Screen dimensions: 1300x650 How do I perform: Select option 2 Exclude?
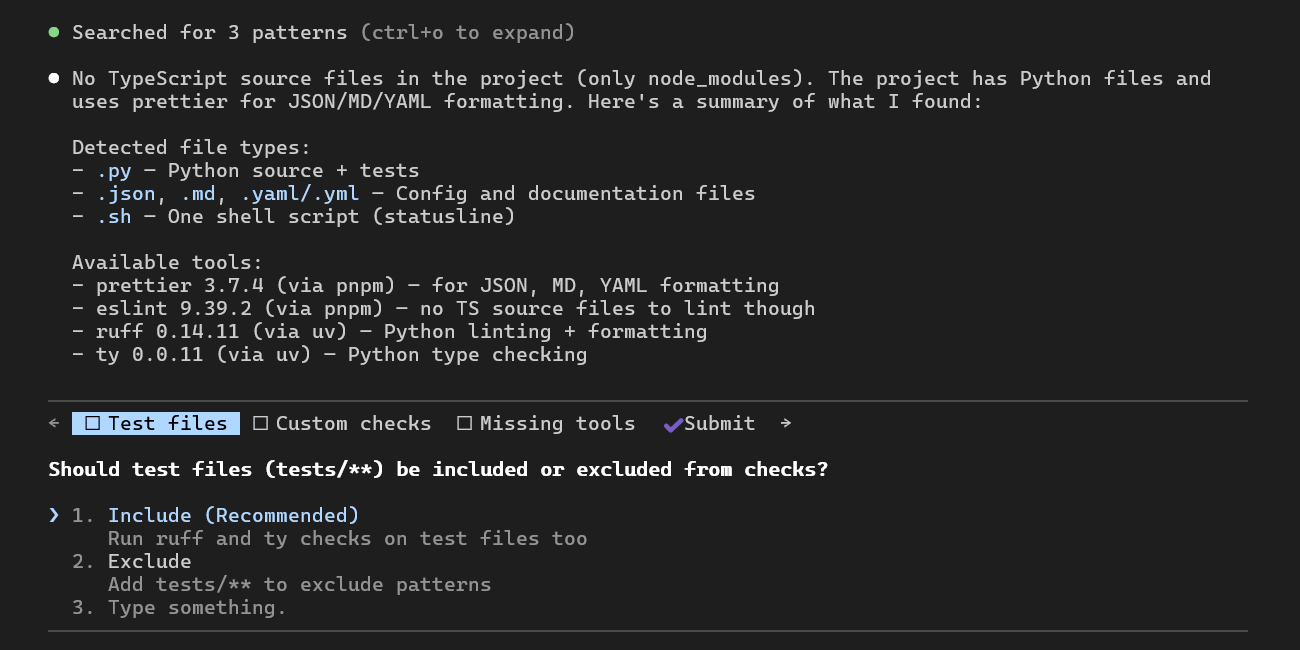tap(149, 561)
